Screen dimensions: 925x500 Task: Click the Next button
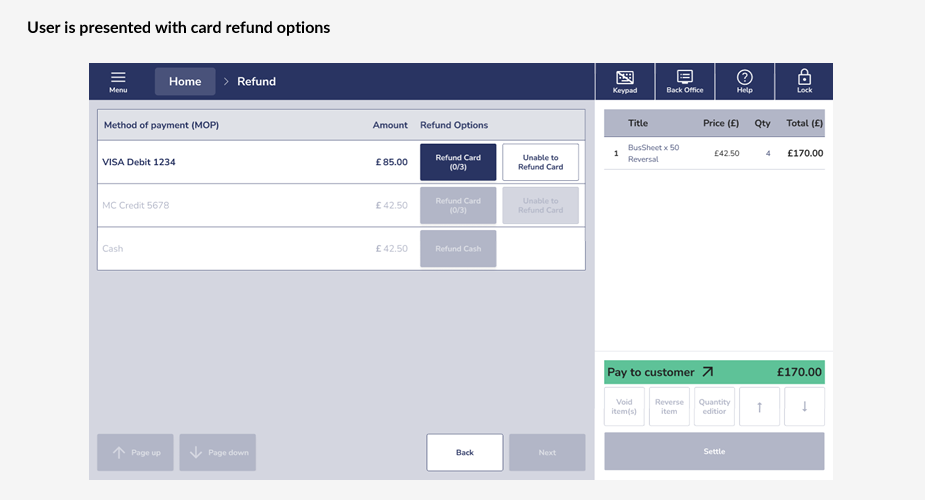[547, 452]
